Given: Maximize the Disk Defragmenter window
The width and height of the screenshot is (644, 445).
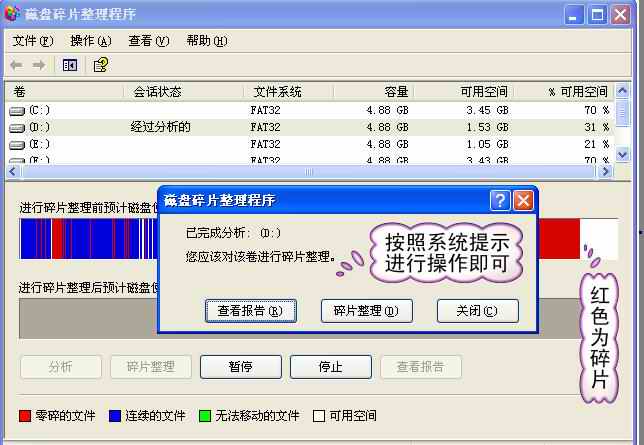Looking at the screenshot, I should coord(597,15).
